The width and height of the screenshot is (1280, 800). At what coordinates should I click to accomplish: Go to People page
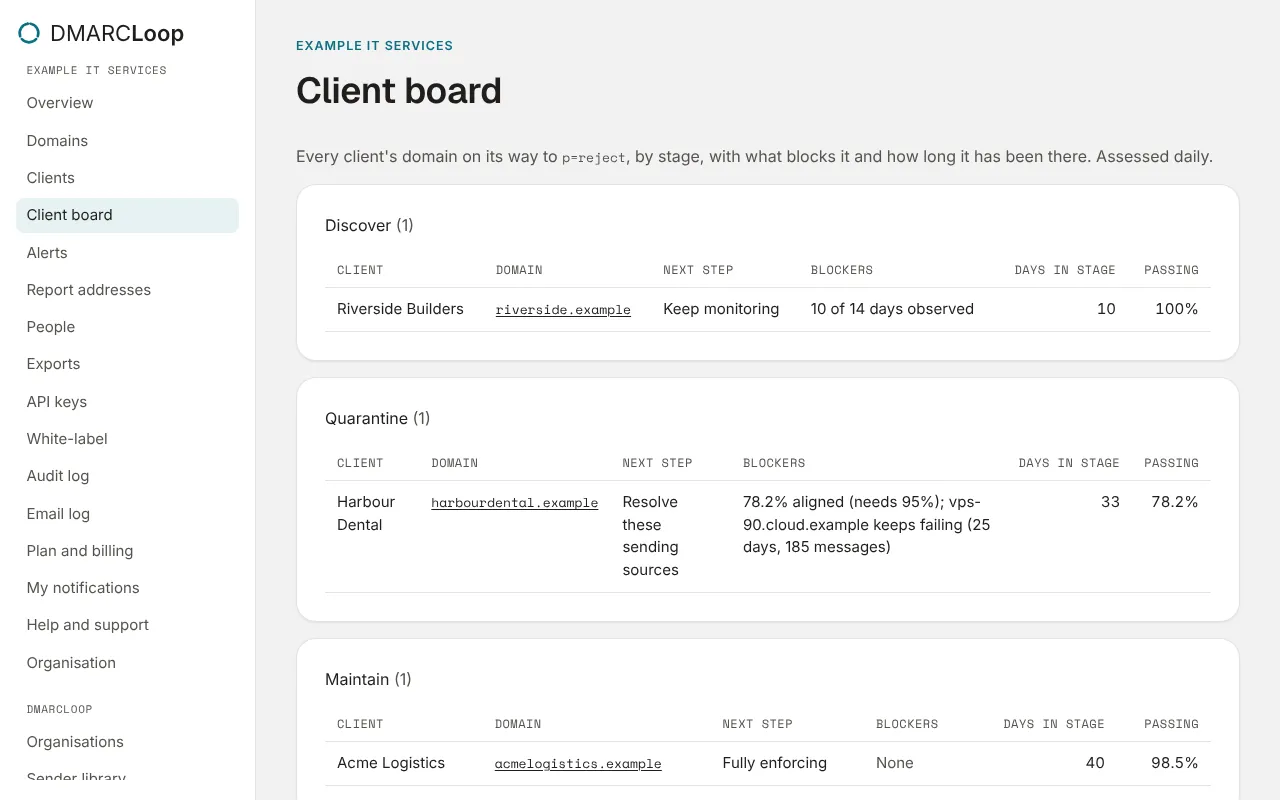pyautogui.click(x=127, y=327)
